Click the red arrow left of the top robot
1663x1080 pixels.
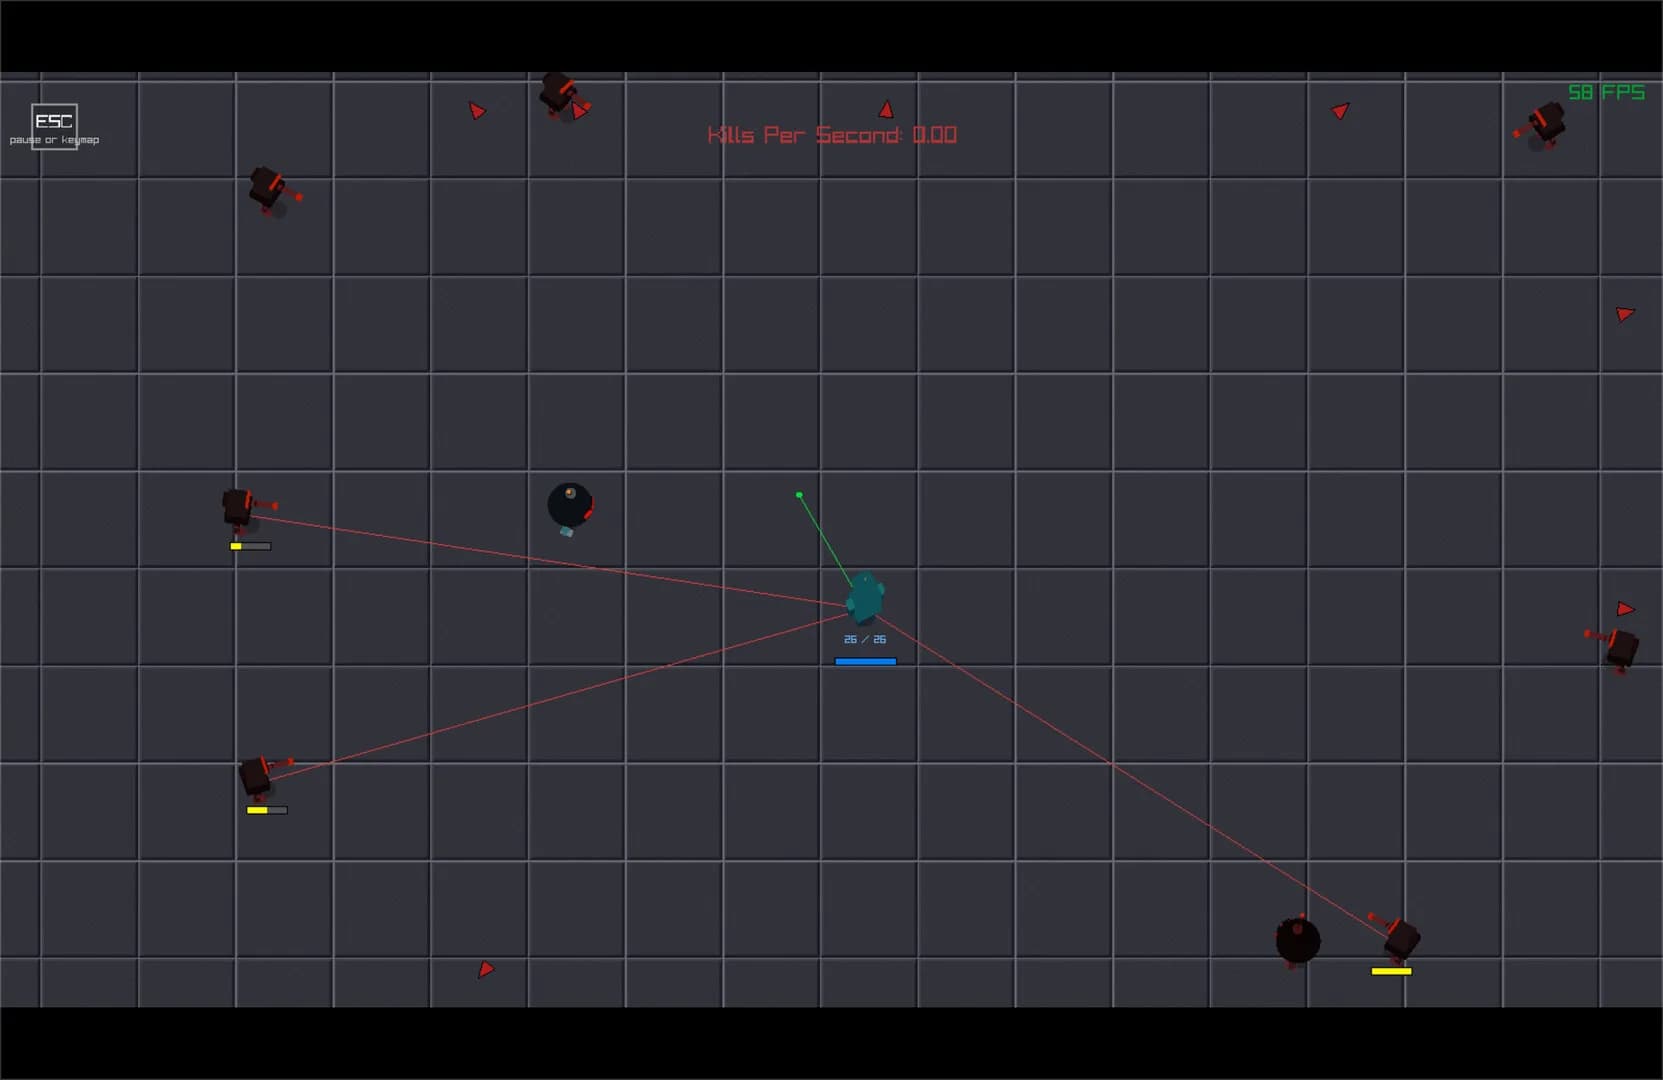tap(477, 110)
